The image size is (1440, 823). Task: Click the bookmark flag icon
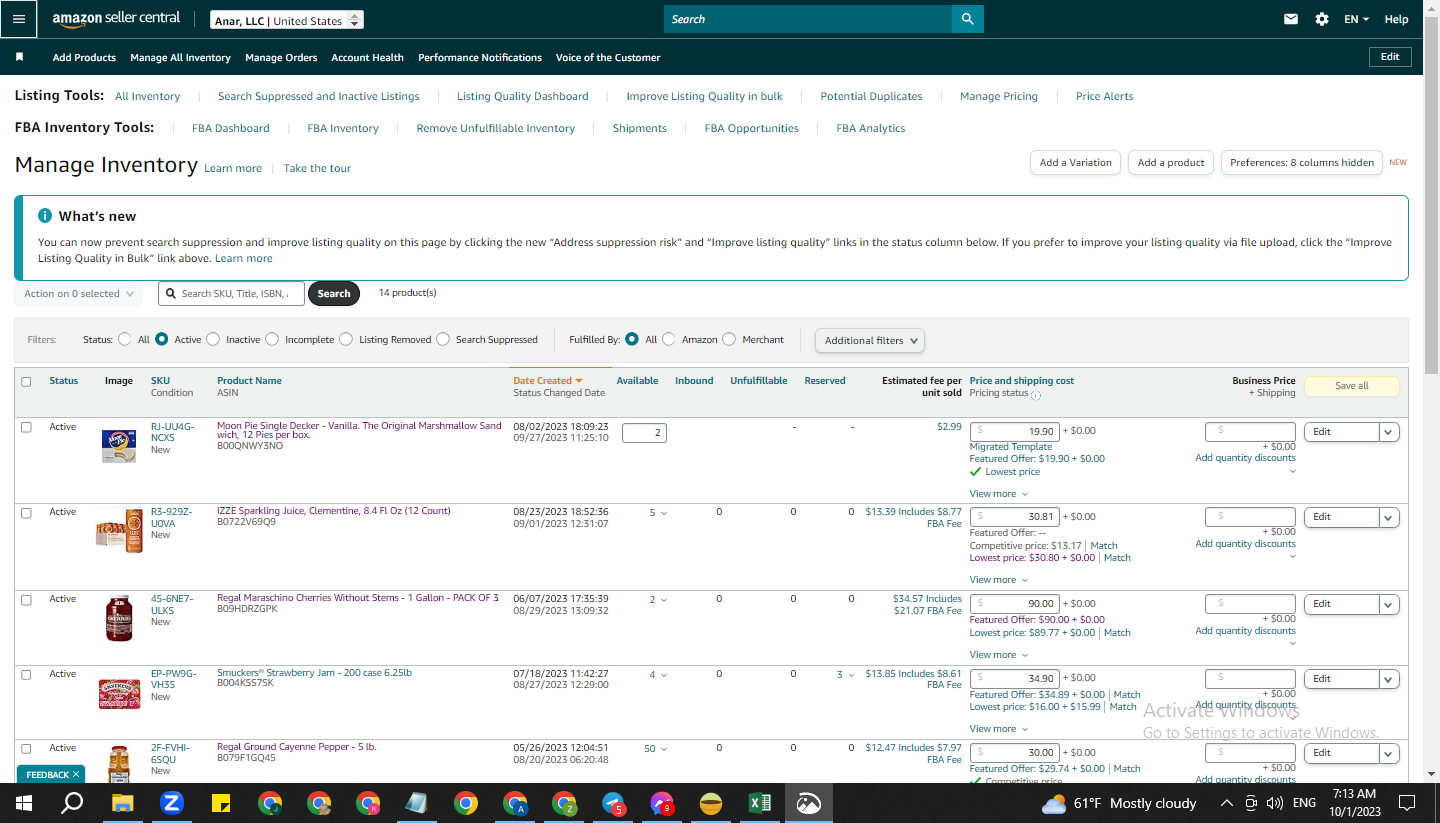[x=19, y=57]
